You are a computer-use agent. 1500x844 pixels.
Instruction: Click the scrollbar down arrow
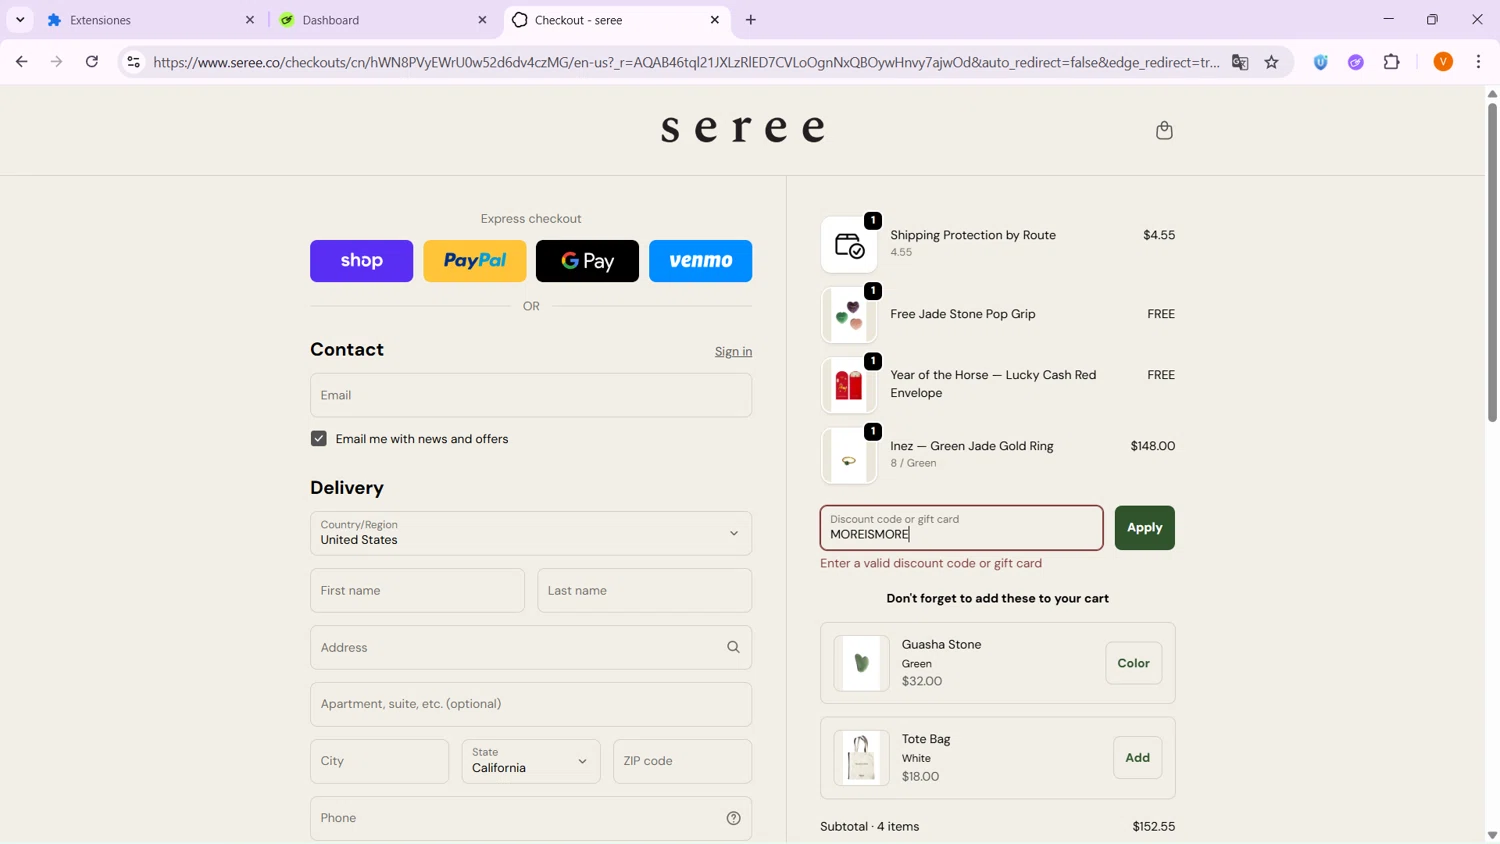(1492, 835)
